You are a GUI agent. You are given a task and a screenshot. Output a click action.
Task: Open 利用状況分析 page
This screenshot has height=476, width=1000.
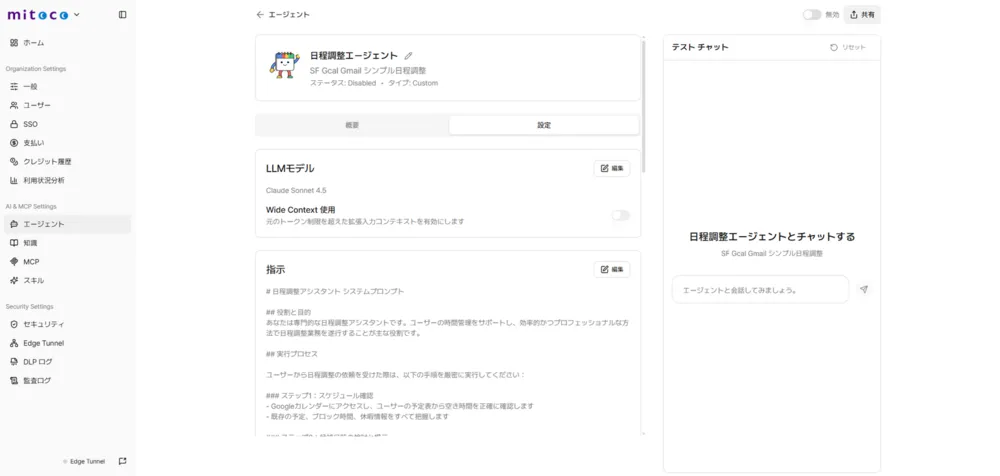[x=67, y=181]
